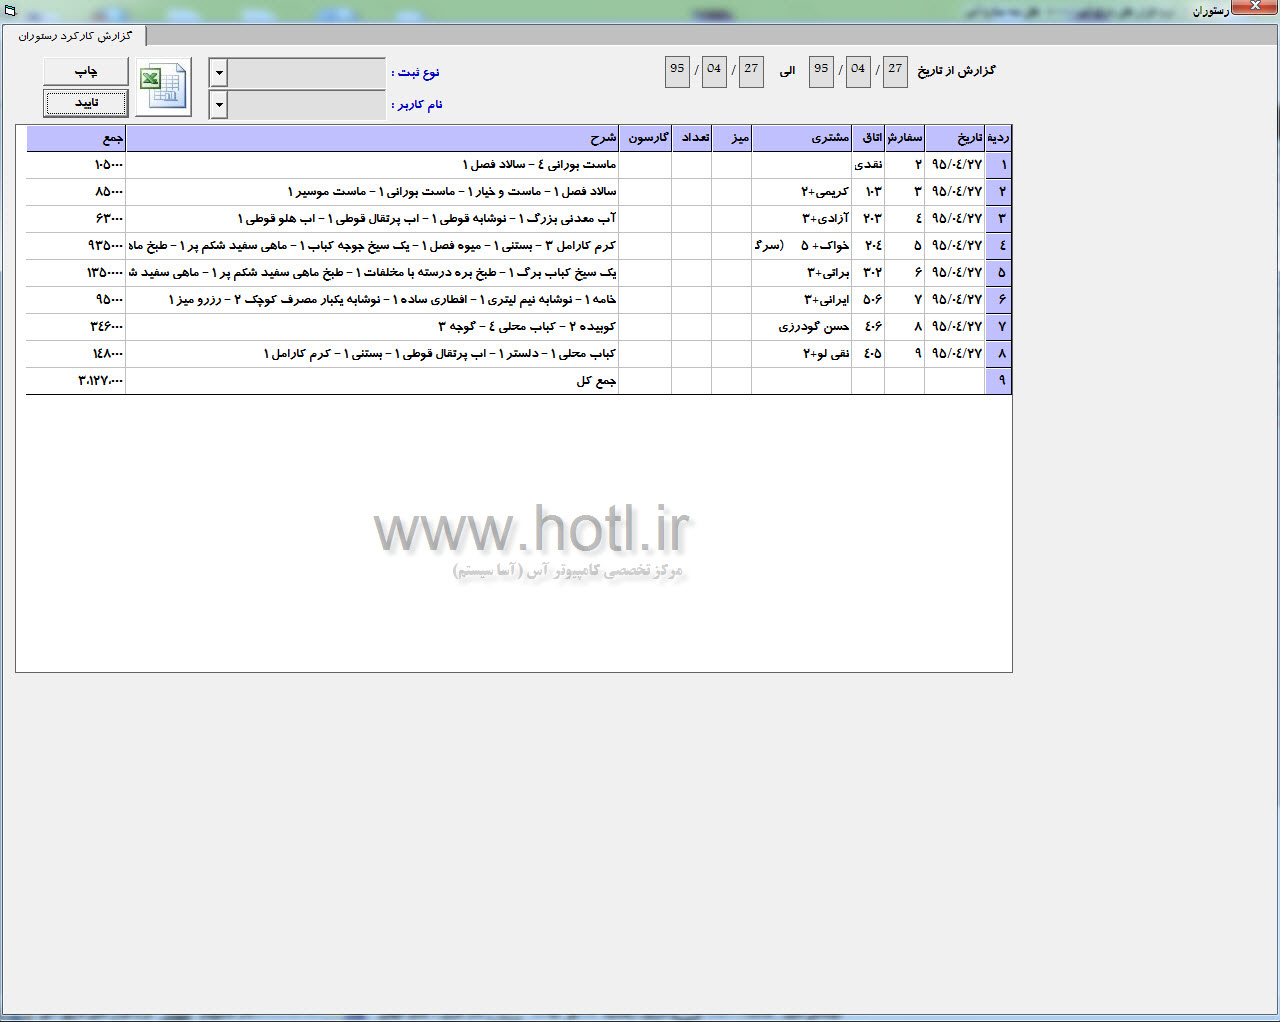Select the customer cell حسن گودرزی

point(801,327)
